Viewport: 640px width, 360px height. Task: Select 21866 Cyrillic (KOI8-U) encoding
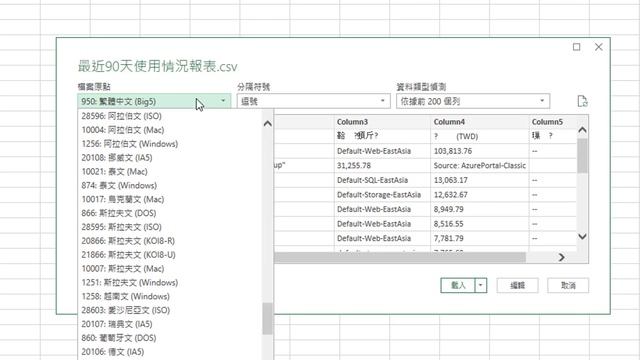coord(169,255)
